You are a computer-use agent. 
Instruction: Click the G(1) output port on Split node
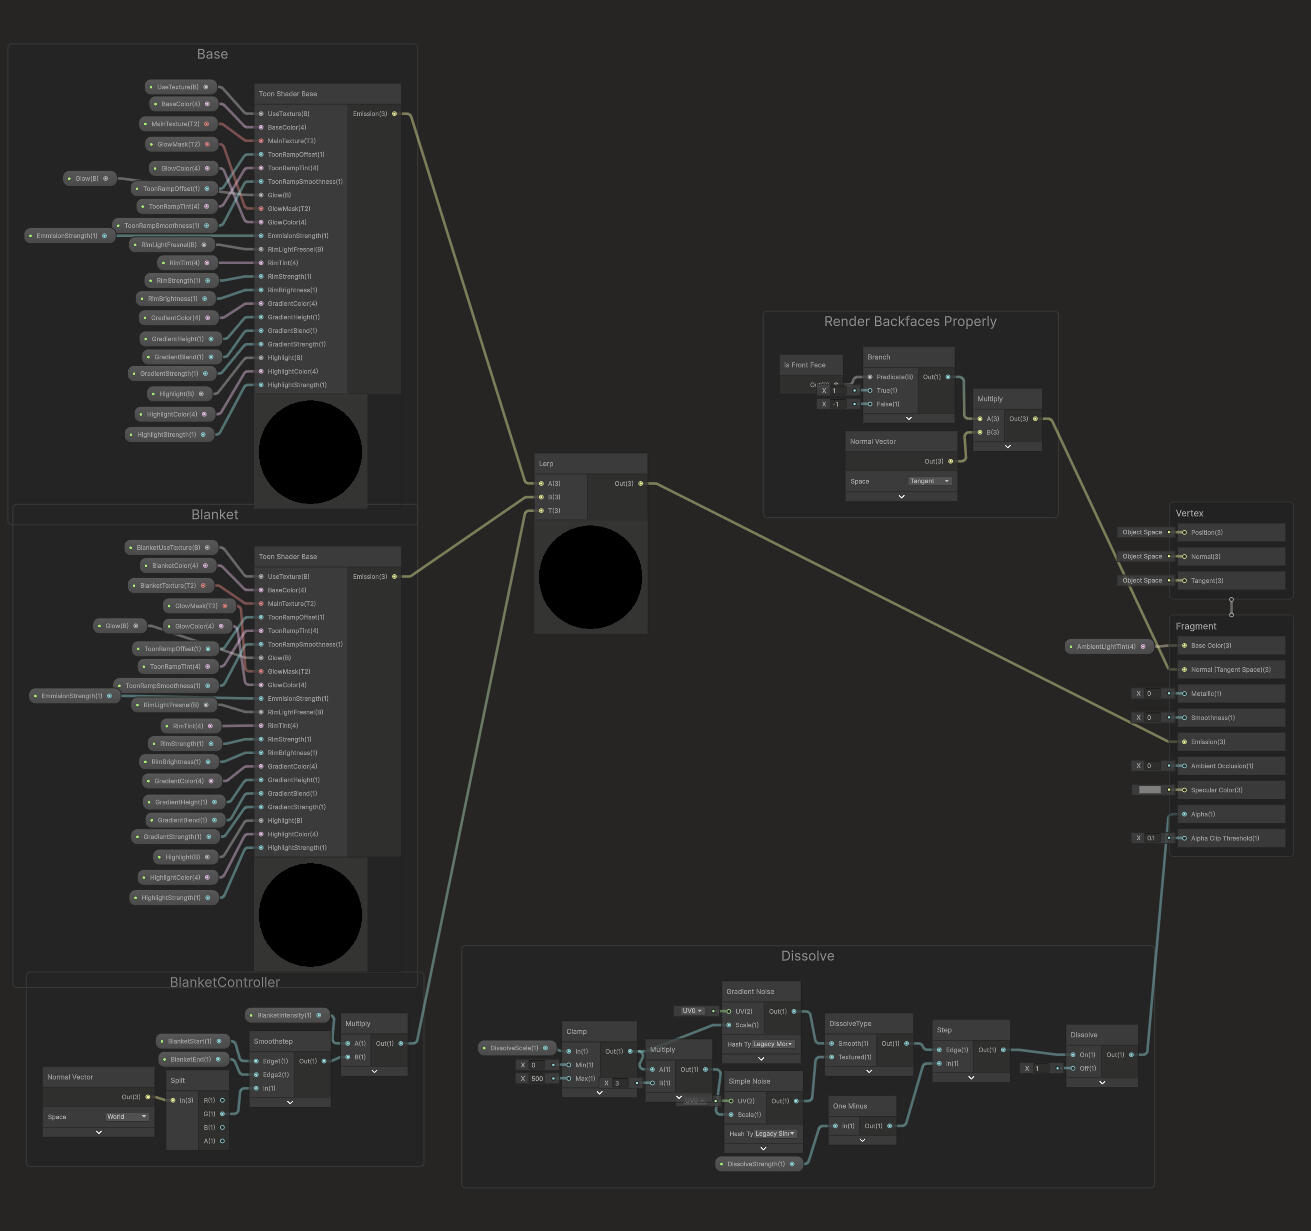222,1114
